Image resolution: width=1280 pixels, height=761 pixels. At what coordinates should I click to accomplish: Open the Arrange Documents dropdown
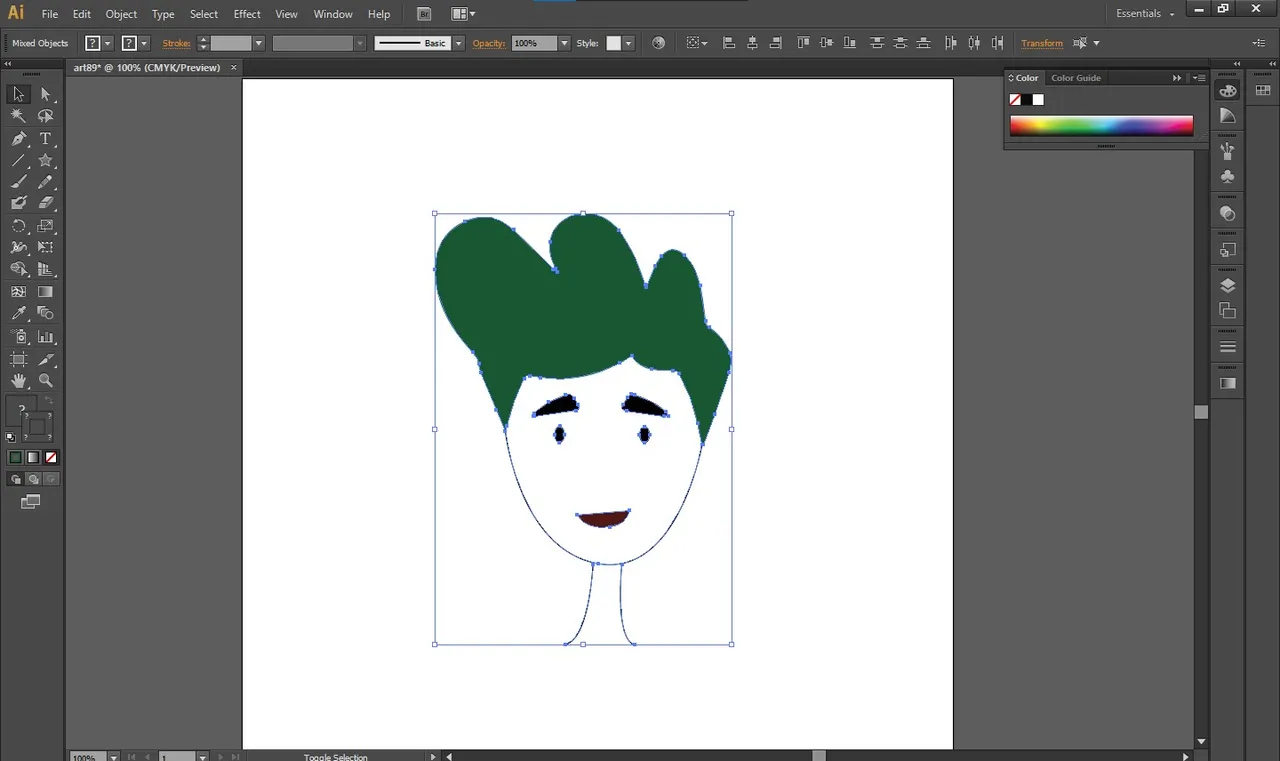[x=463, y=14]
